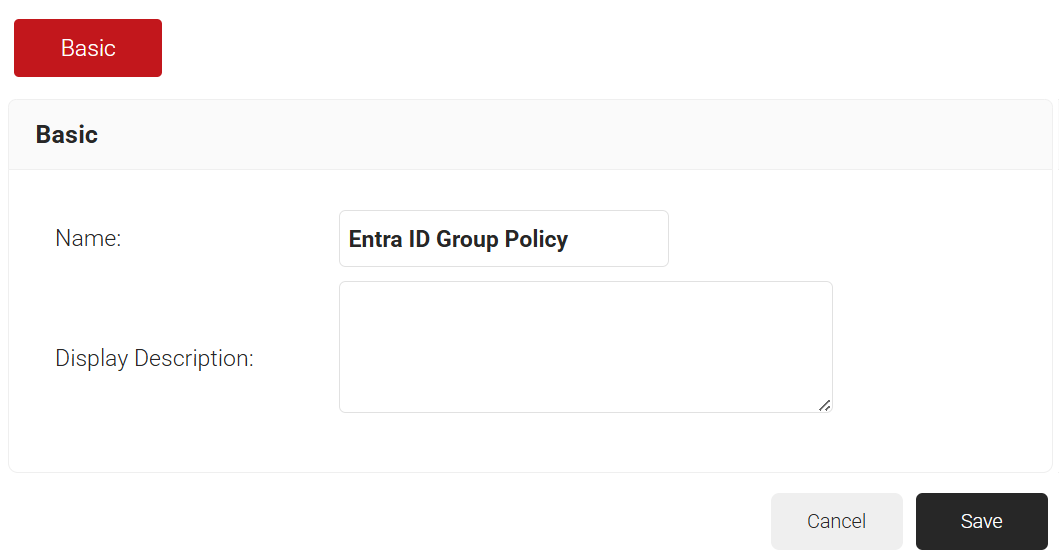The width and height of the screenshot is (1059, 560).
Task: Click the top-left of the description box
Action: 350,292
